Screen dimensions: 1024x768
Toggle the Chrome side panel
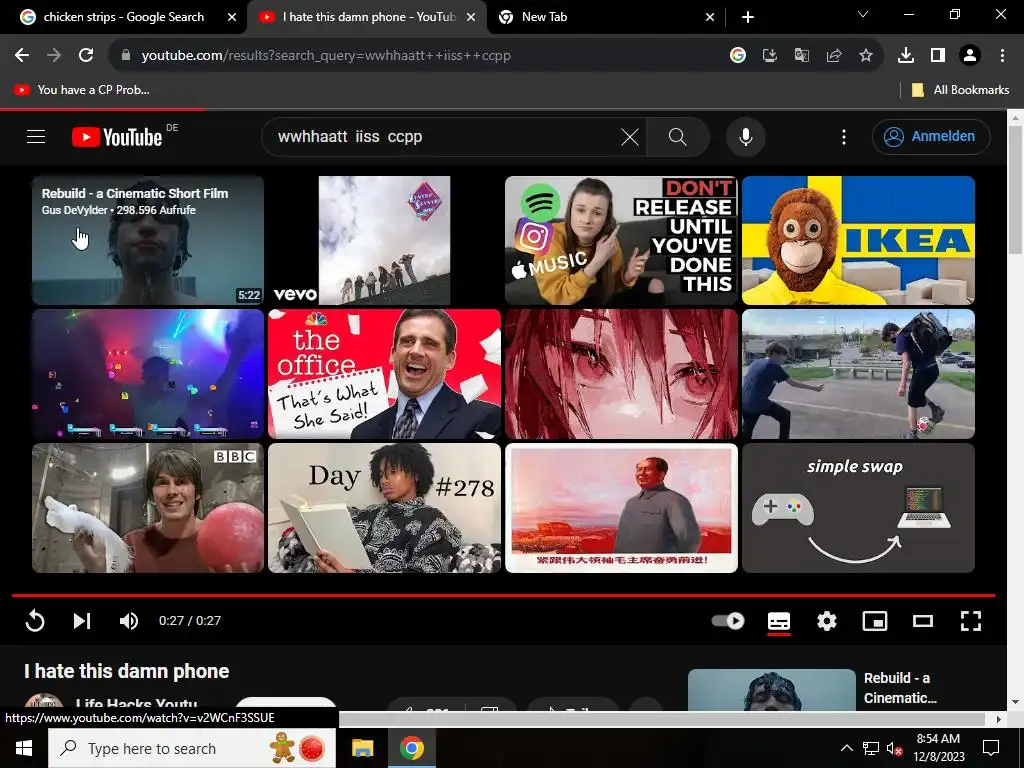(938, 56)
